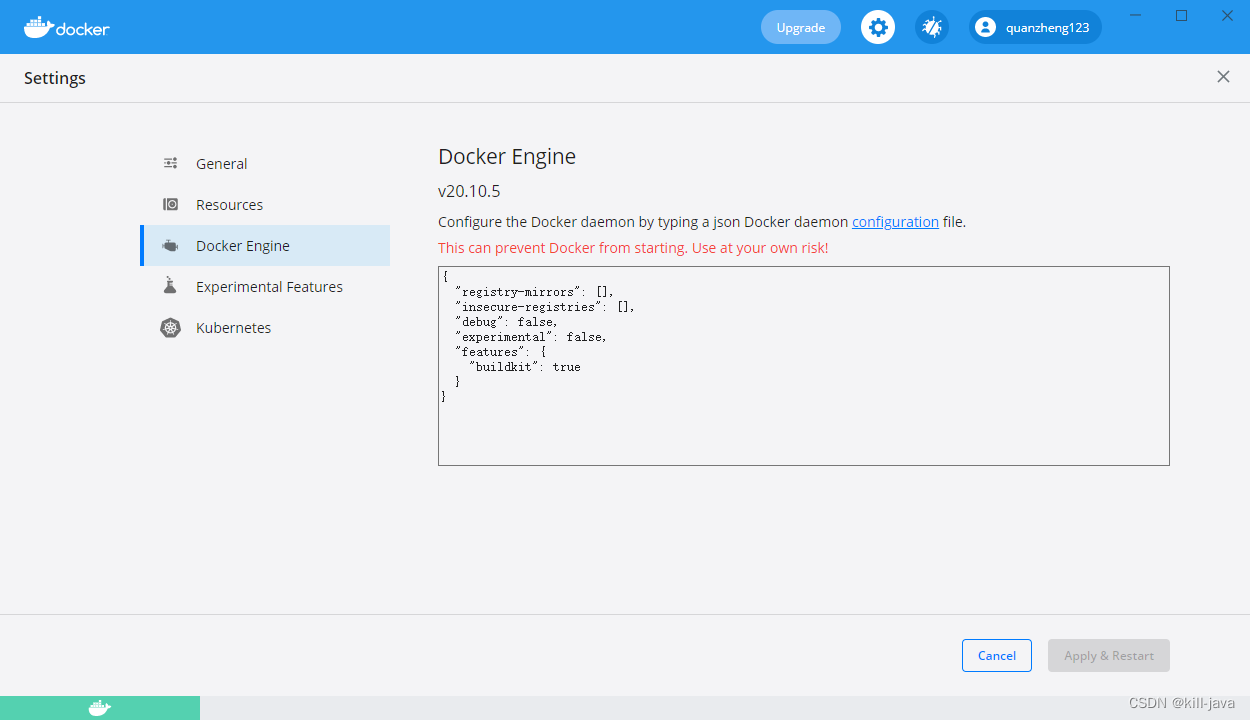
Task: Minimize the Docker Desktop window
Action: 1135,15
